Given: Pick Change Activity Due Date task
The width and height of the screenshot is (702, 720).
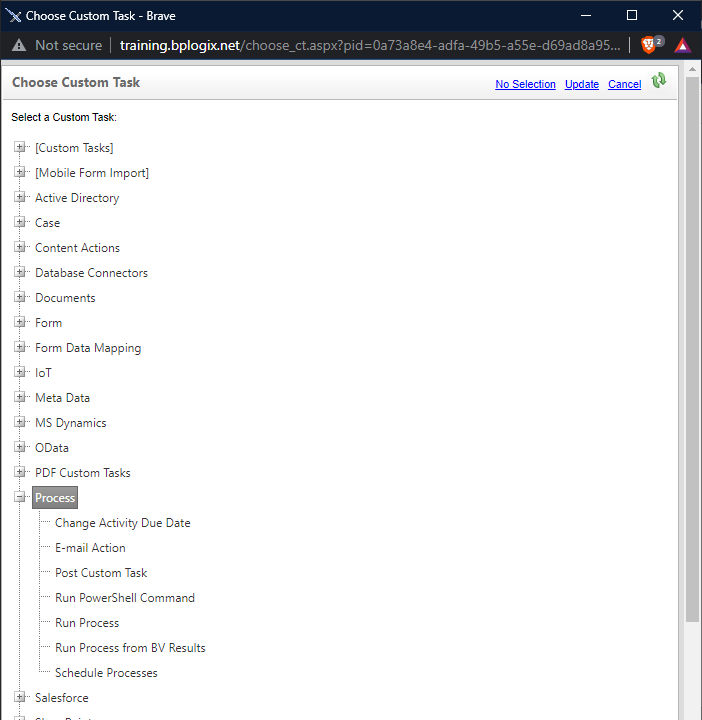Looking at the screenshot, I should coord(123,523).
